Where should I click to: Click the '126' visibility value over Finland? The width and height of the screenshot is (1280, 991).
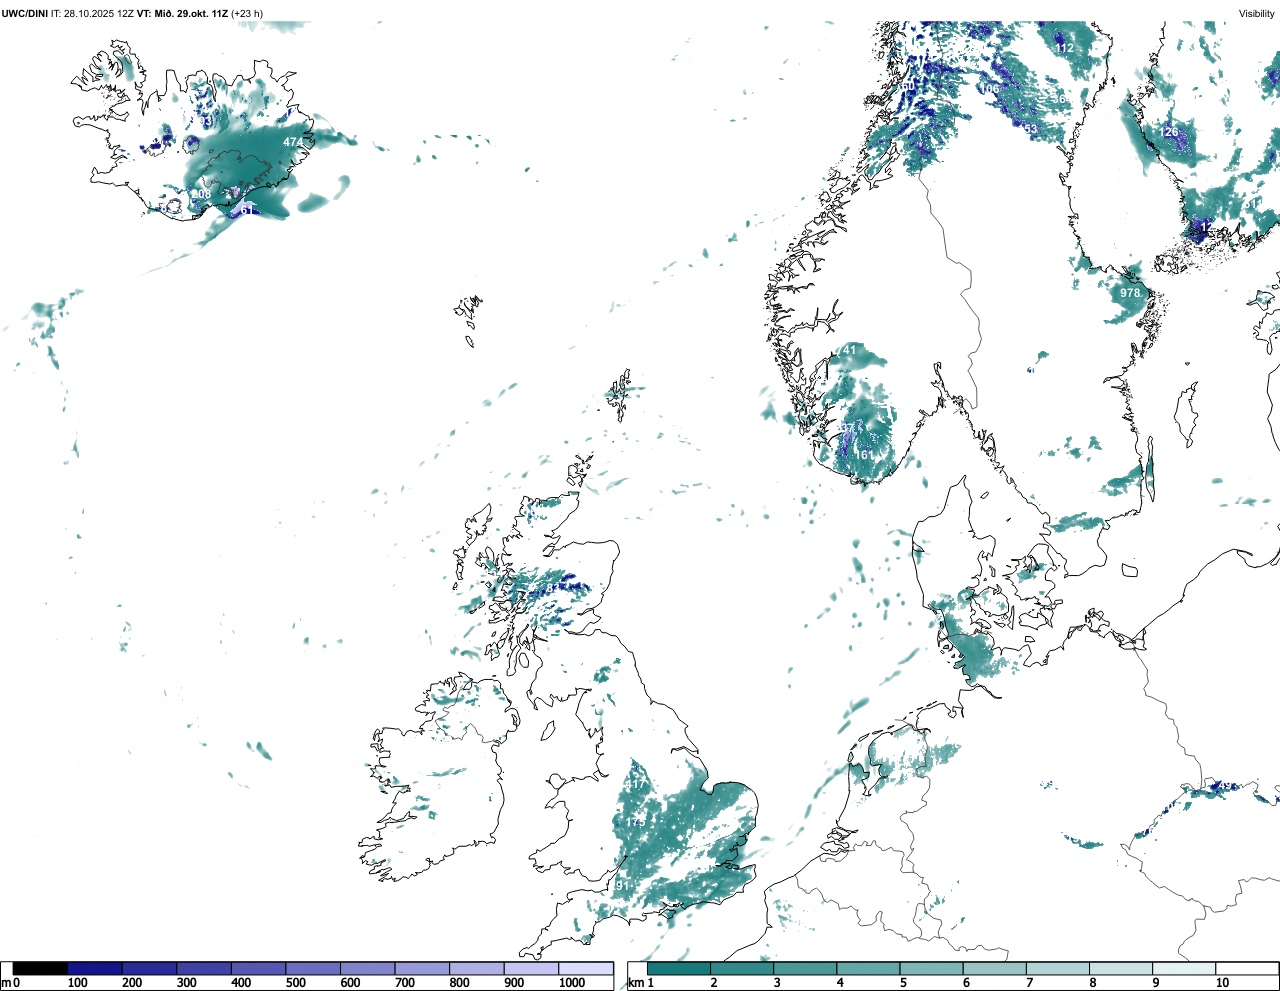pyautogui.click(x=1170, y=132)
